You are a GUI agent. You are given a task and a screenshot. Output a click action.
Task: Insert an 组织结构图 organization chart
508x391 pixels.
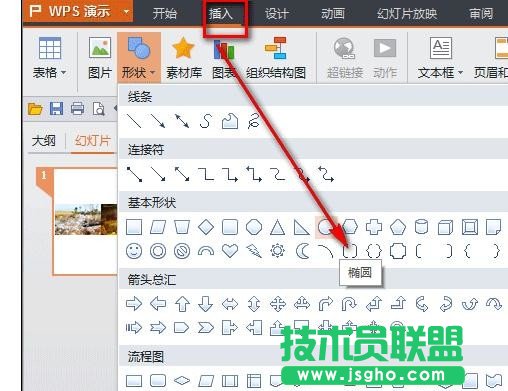click(x=276, y=58)
